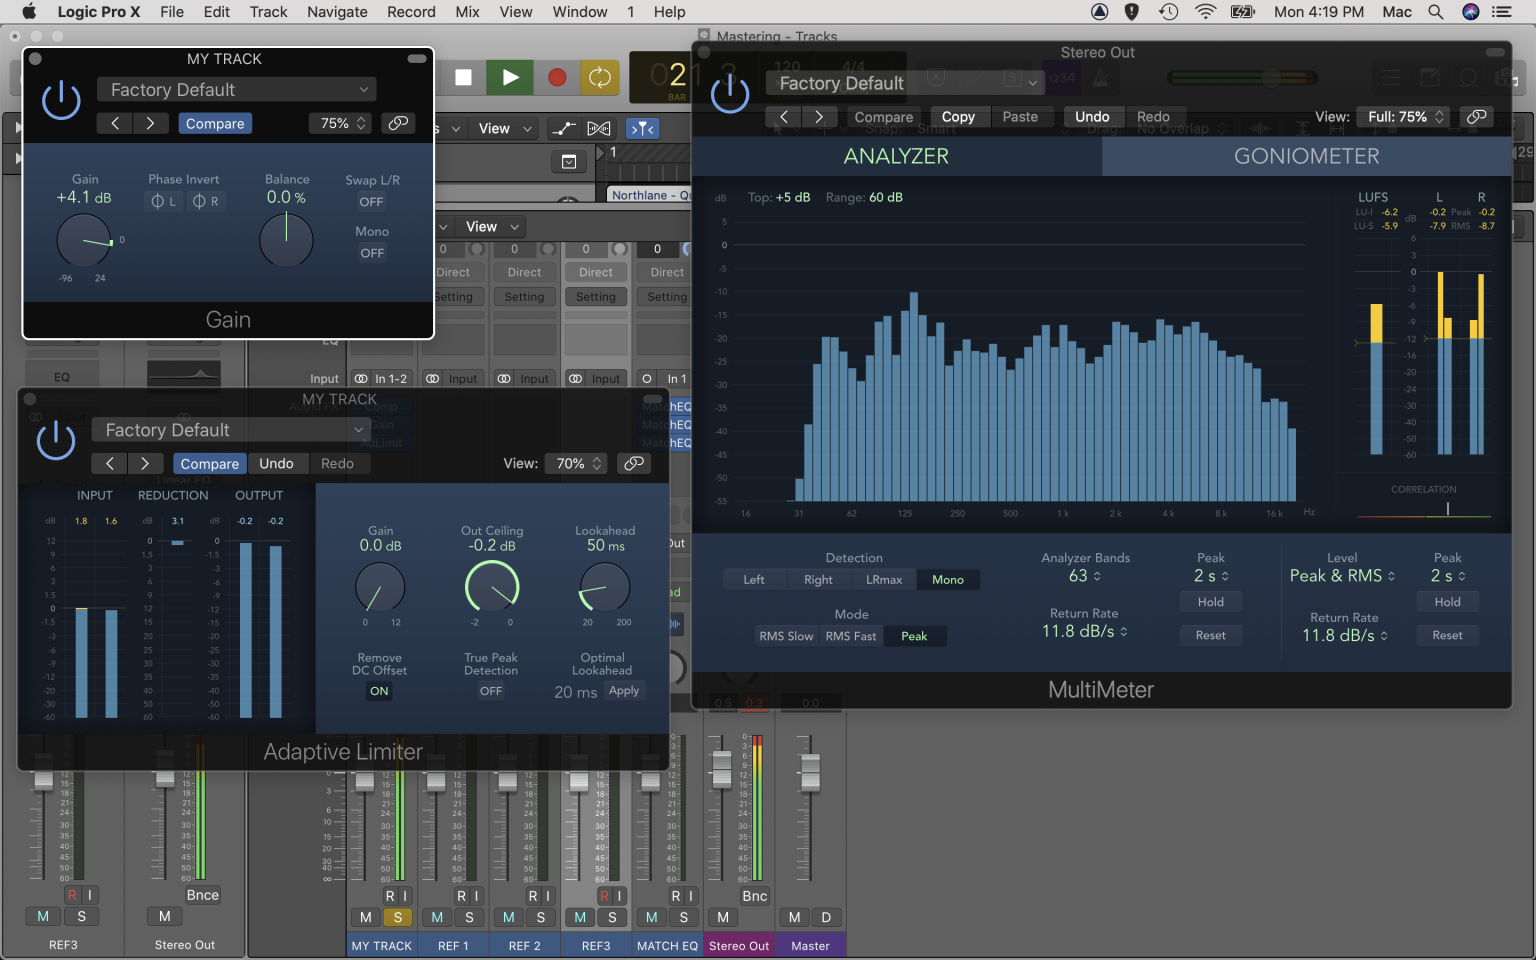Click the power button on the Adaptive Limiter
This screenshot has height=960, width=1536.
[x=55, y=438]
